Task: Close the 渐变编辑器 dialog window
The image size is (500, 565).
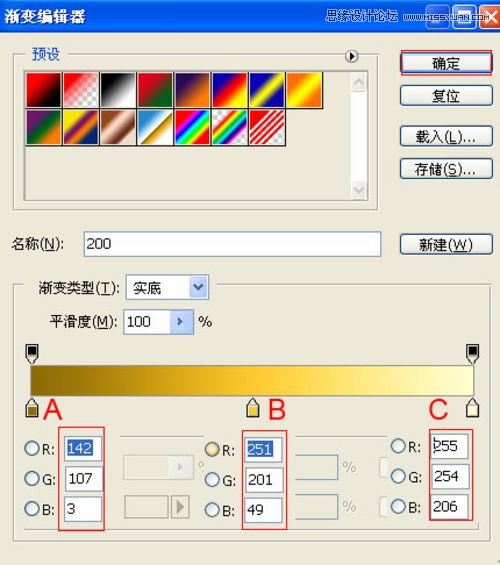Action: point(489,17)
